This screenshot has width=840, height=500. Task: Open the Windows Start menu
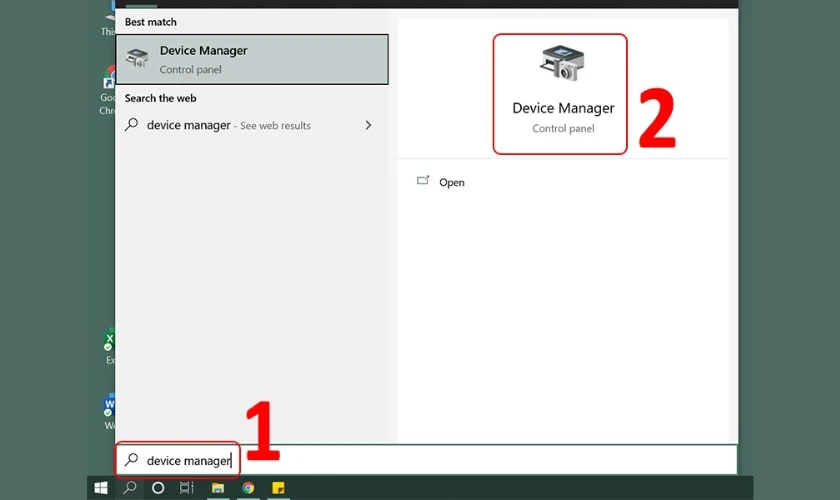coord(101,488)
